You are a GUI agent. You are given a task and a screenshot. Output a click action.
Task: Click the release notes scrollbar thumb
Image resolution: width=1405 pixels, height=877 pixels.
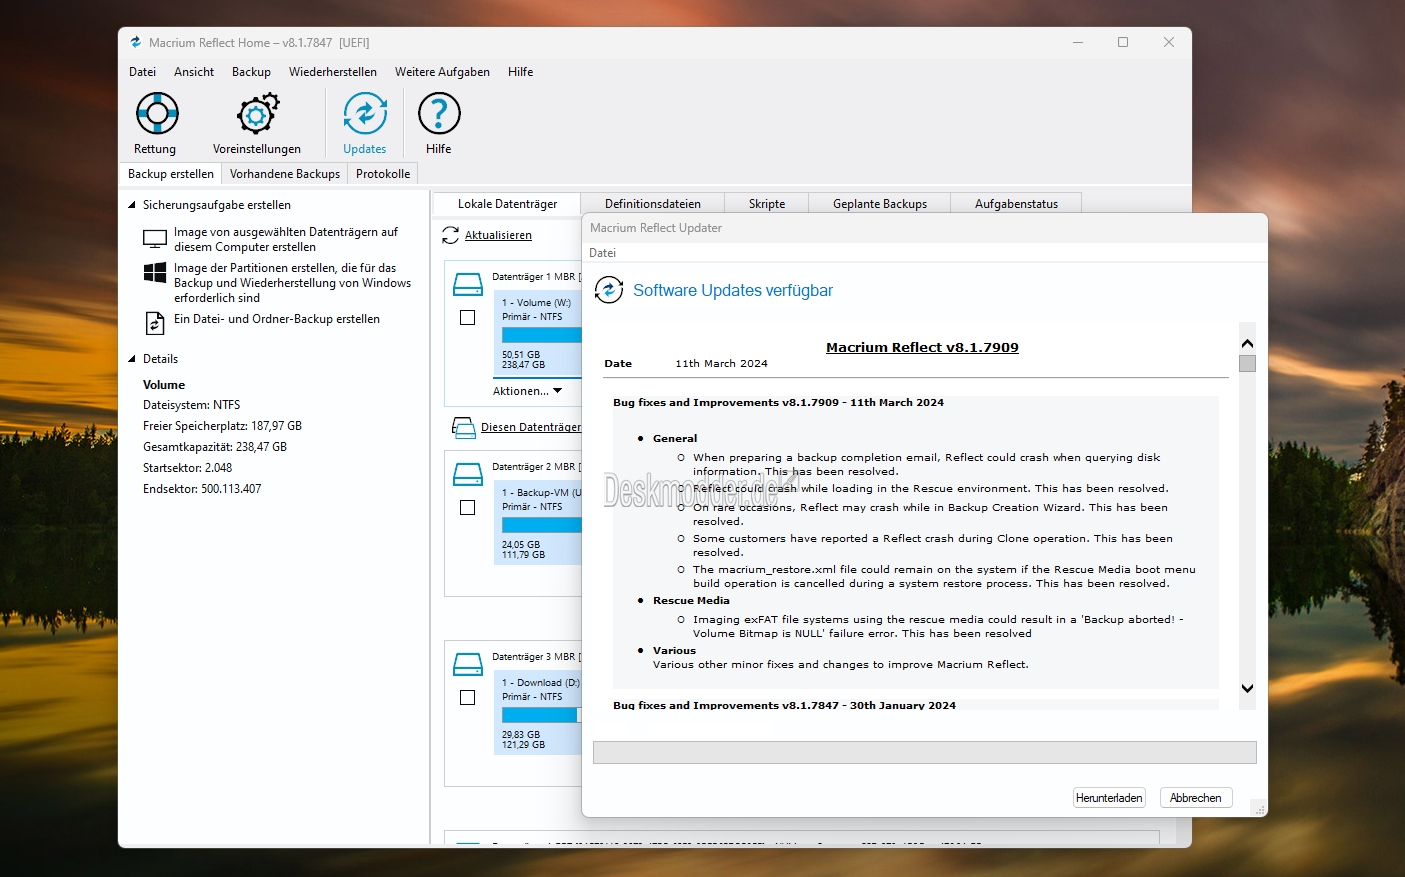[1247, 363]
